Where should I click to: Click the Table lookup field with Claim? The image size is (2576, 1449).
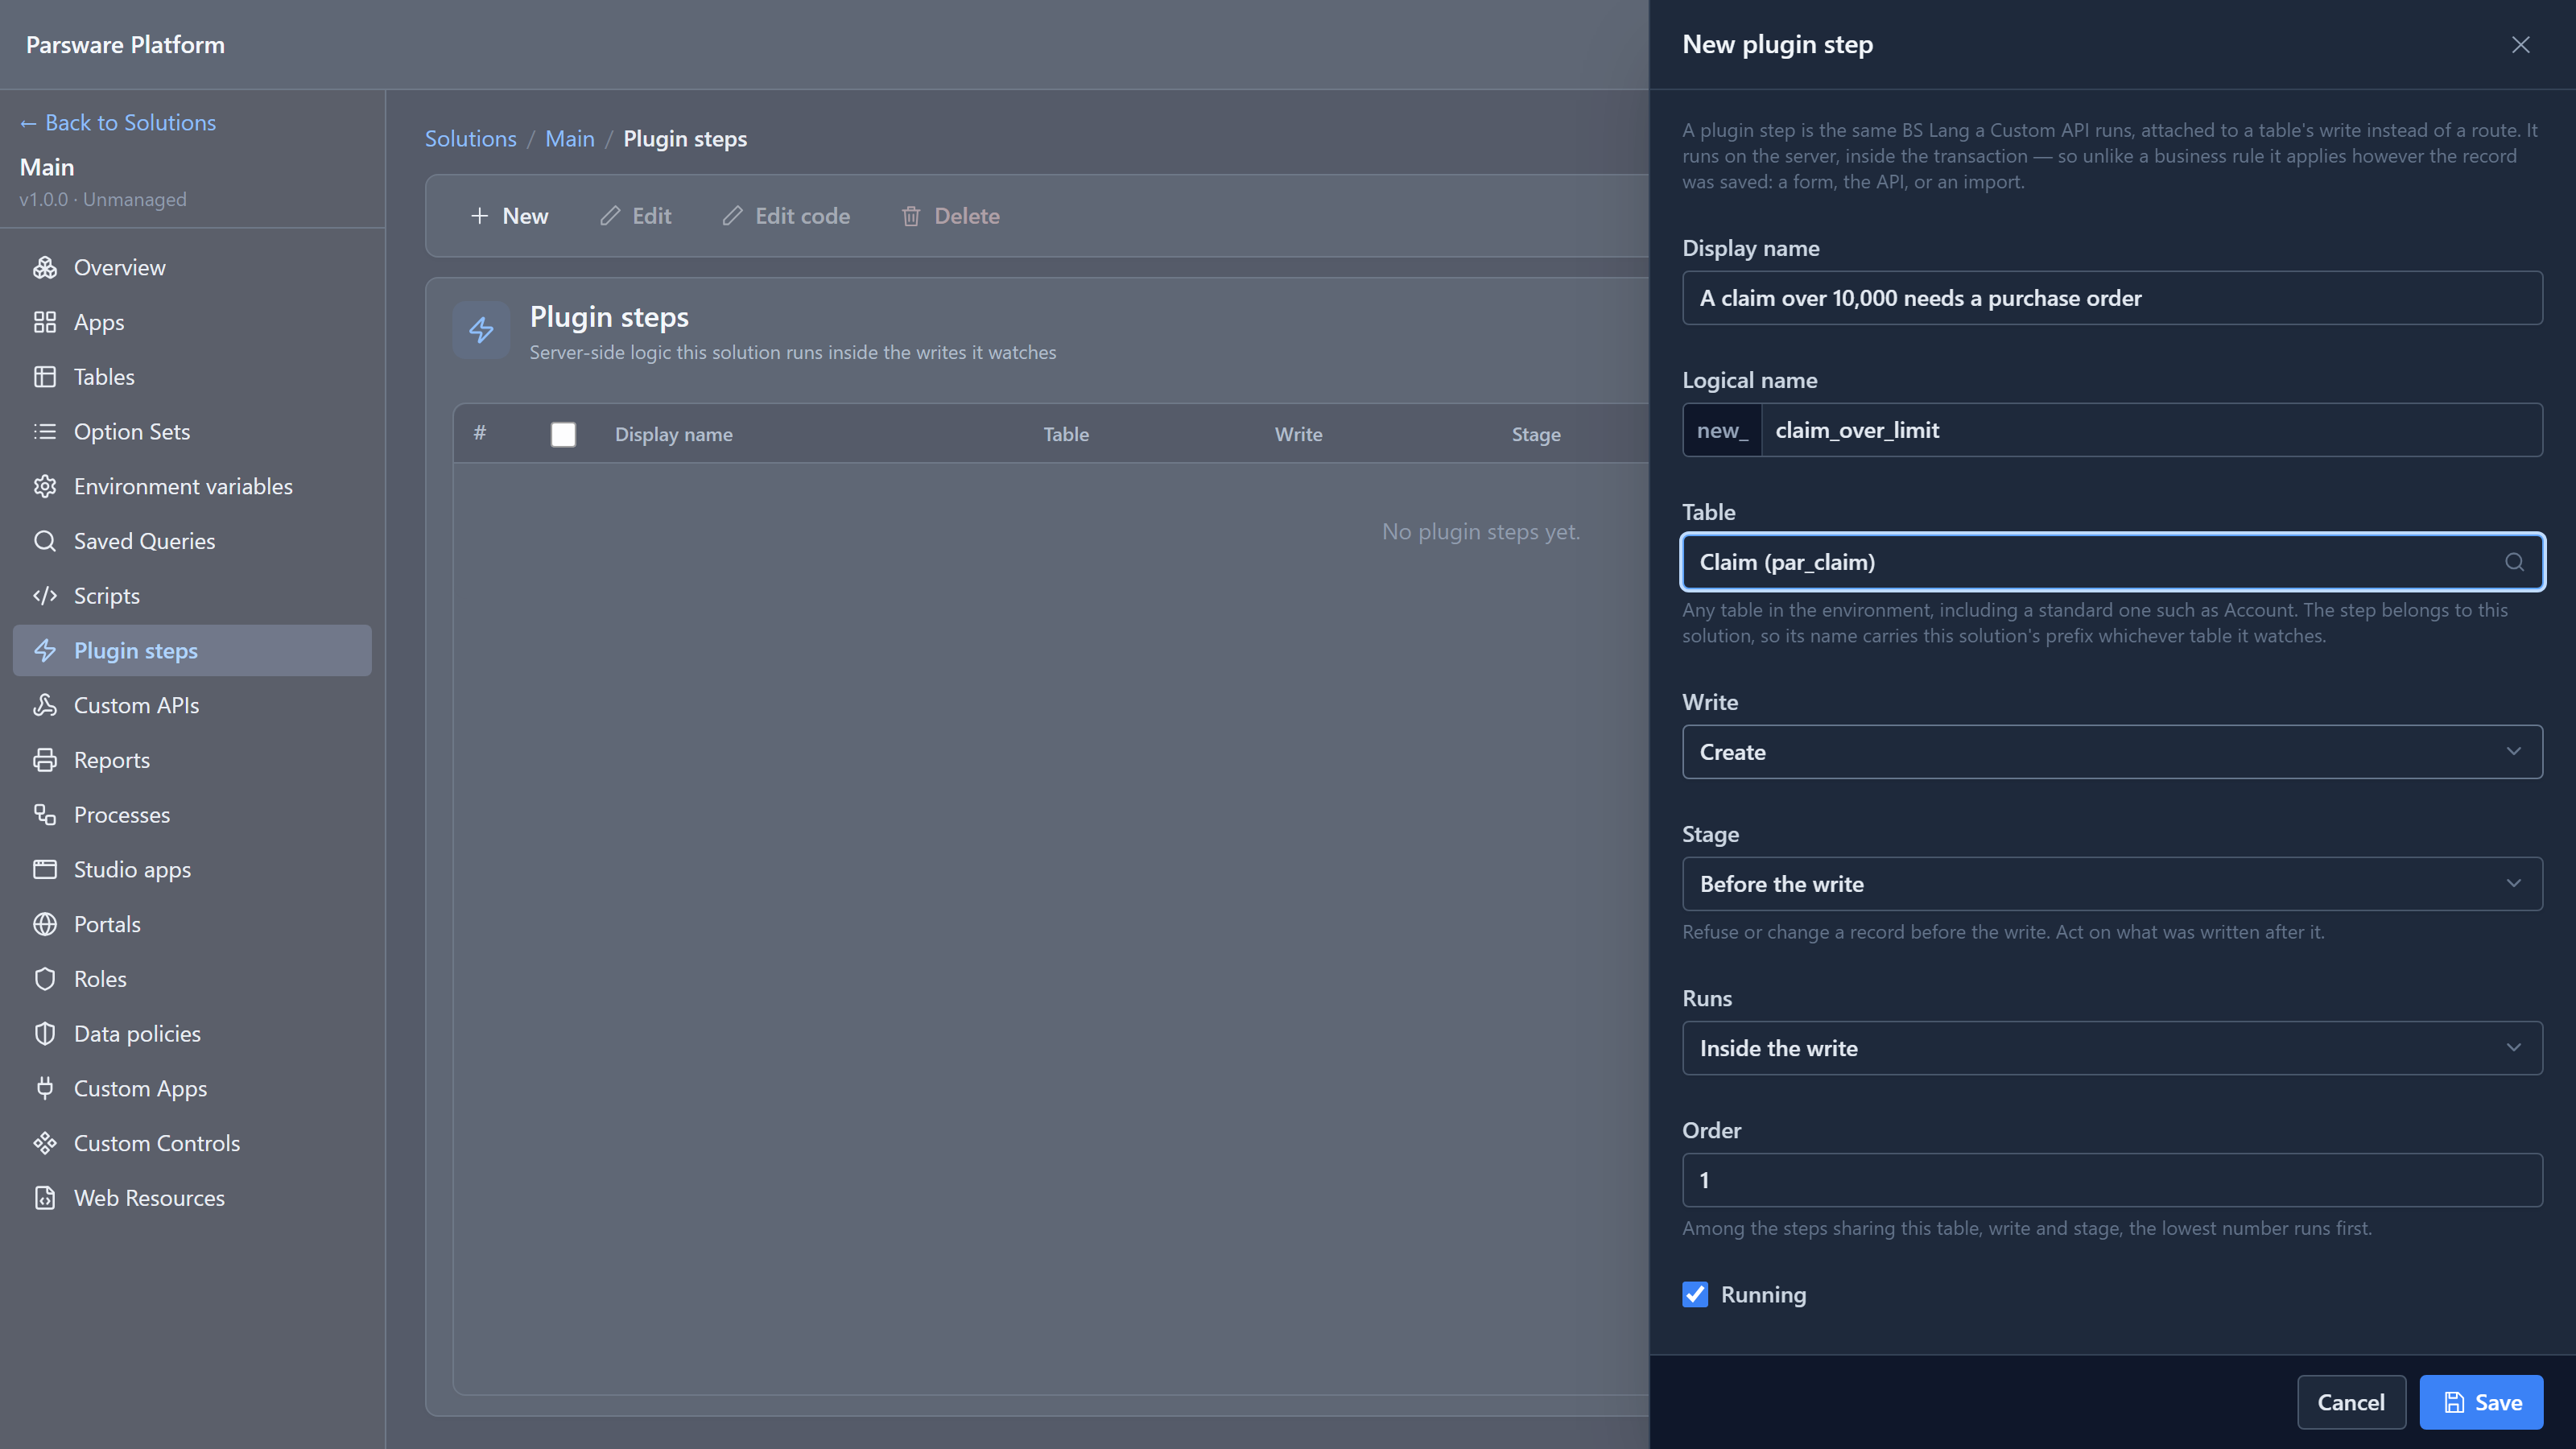[x=2112, y=562]
